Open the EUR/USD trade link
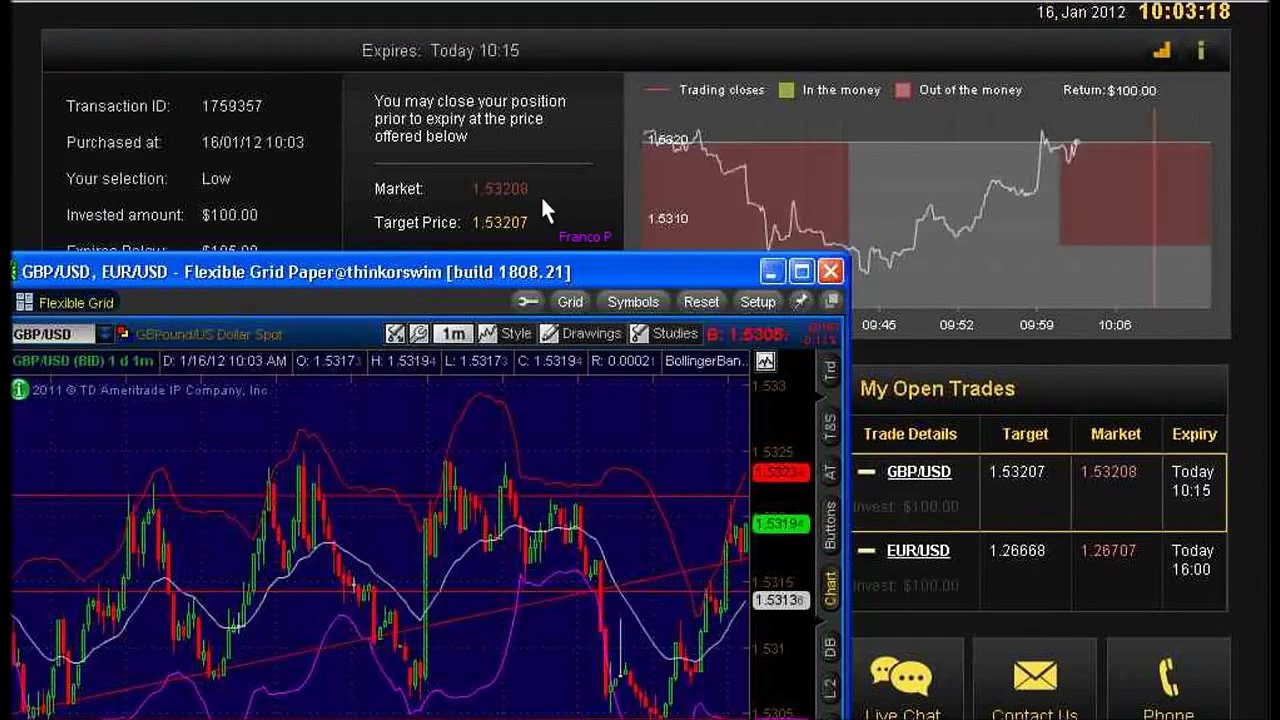Image resolution: width=1280 pixels, height=720 pixels. coord(918,551)
